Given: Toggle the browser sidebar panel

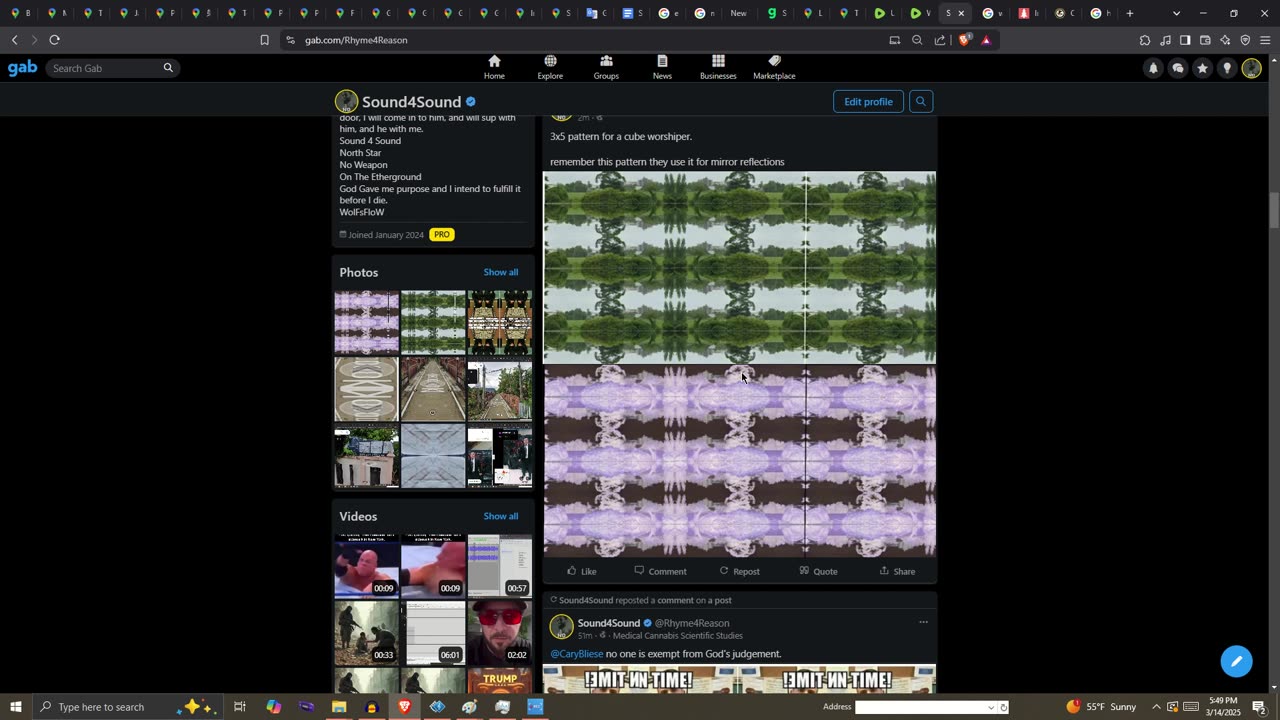Looking at the screenshot, I should point(1185,40).
